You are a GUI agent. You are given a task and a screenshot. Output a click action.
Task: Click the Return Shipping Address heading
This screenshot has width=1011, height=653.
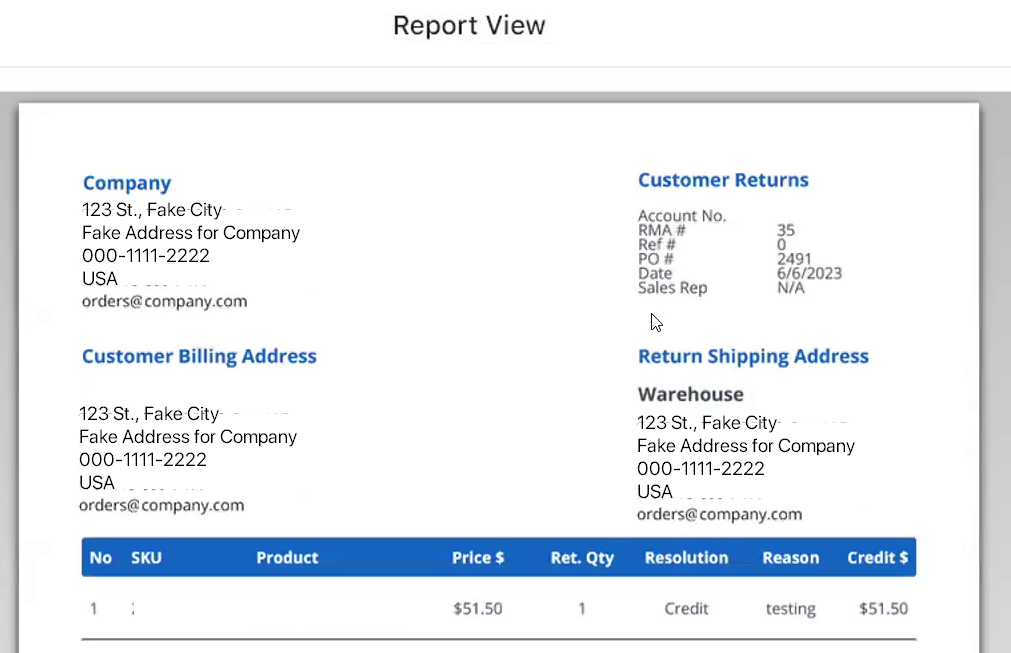click(753, 356)
